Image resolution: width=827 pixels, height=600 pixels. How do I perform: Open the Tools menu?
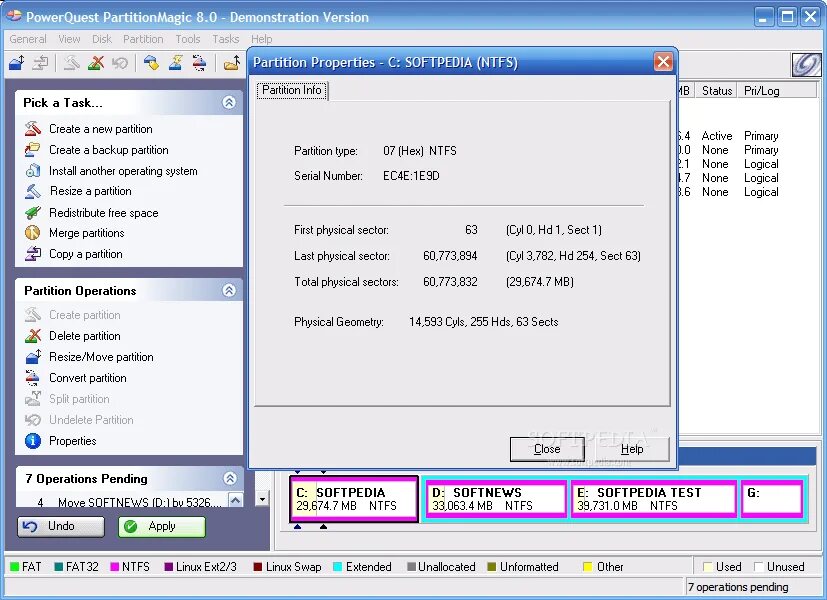(x=188, y=39)
